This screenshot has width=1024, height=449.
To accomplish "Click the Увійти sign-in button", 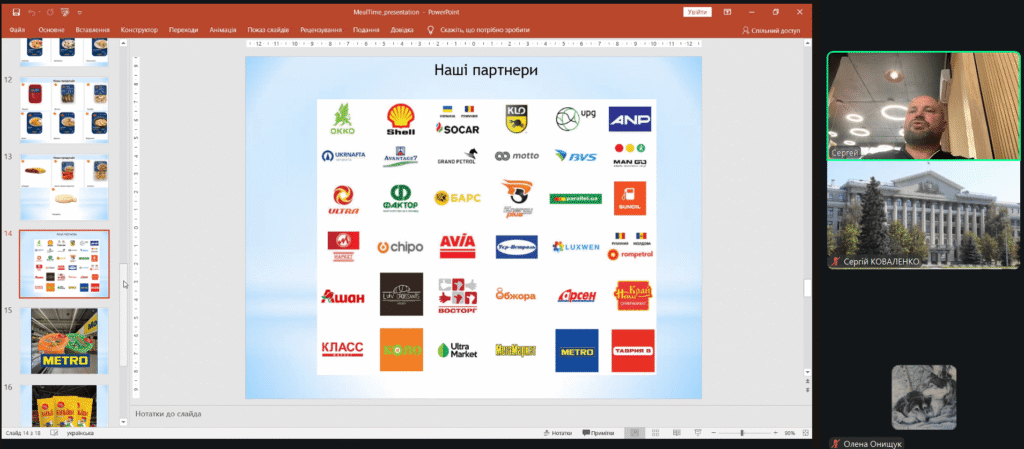I will [x=698, y=12].
